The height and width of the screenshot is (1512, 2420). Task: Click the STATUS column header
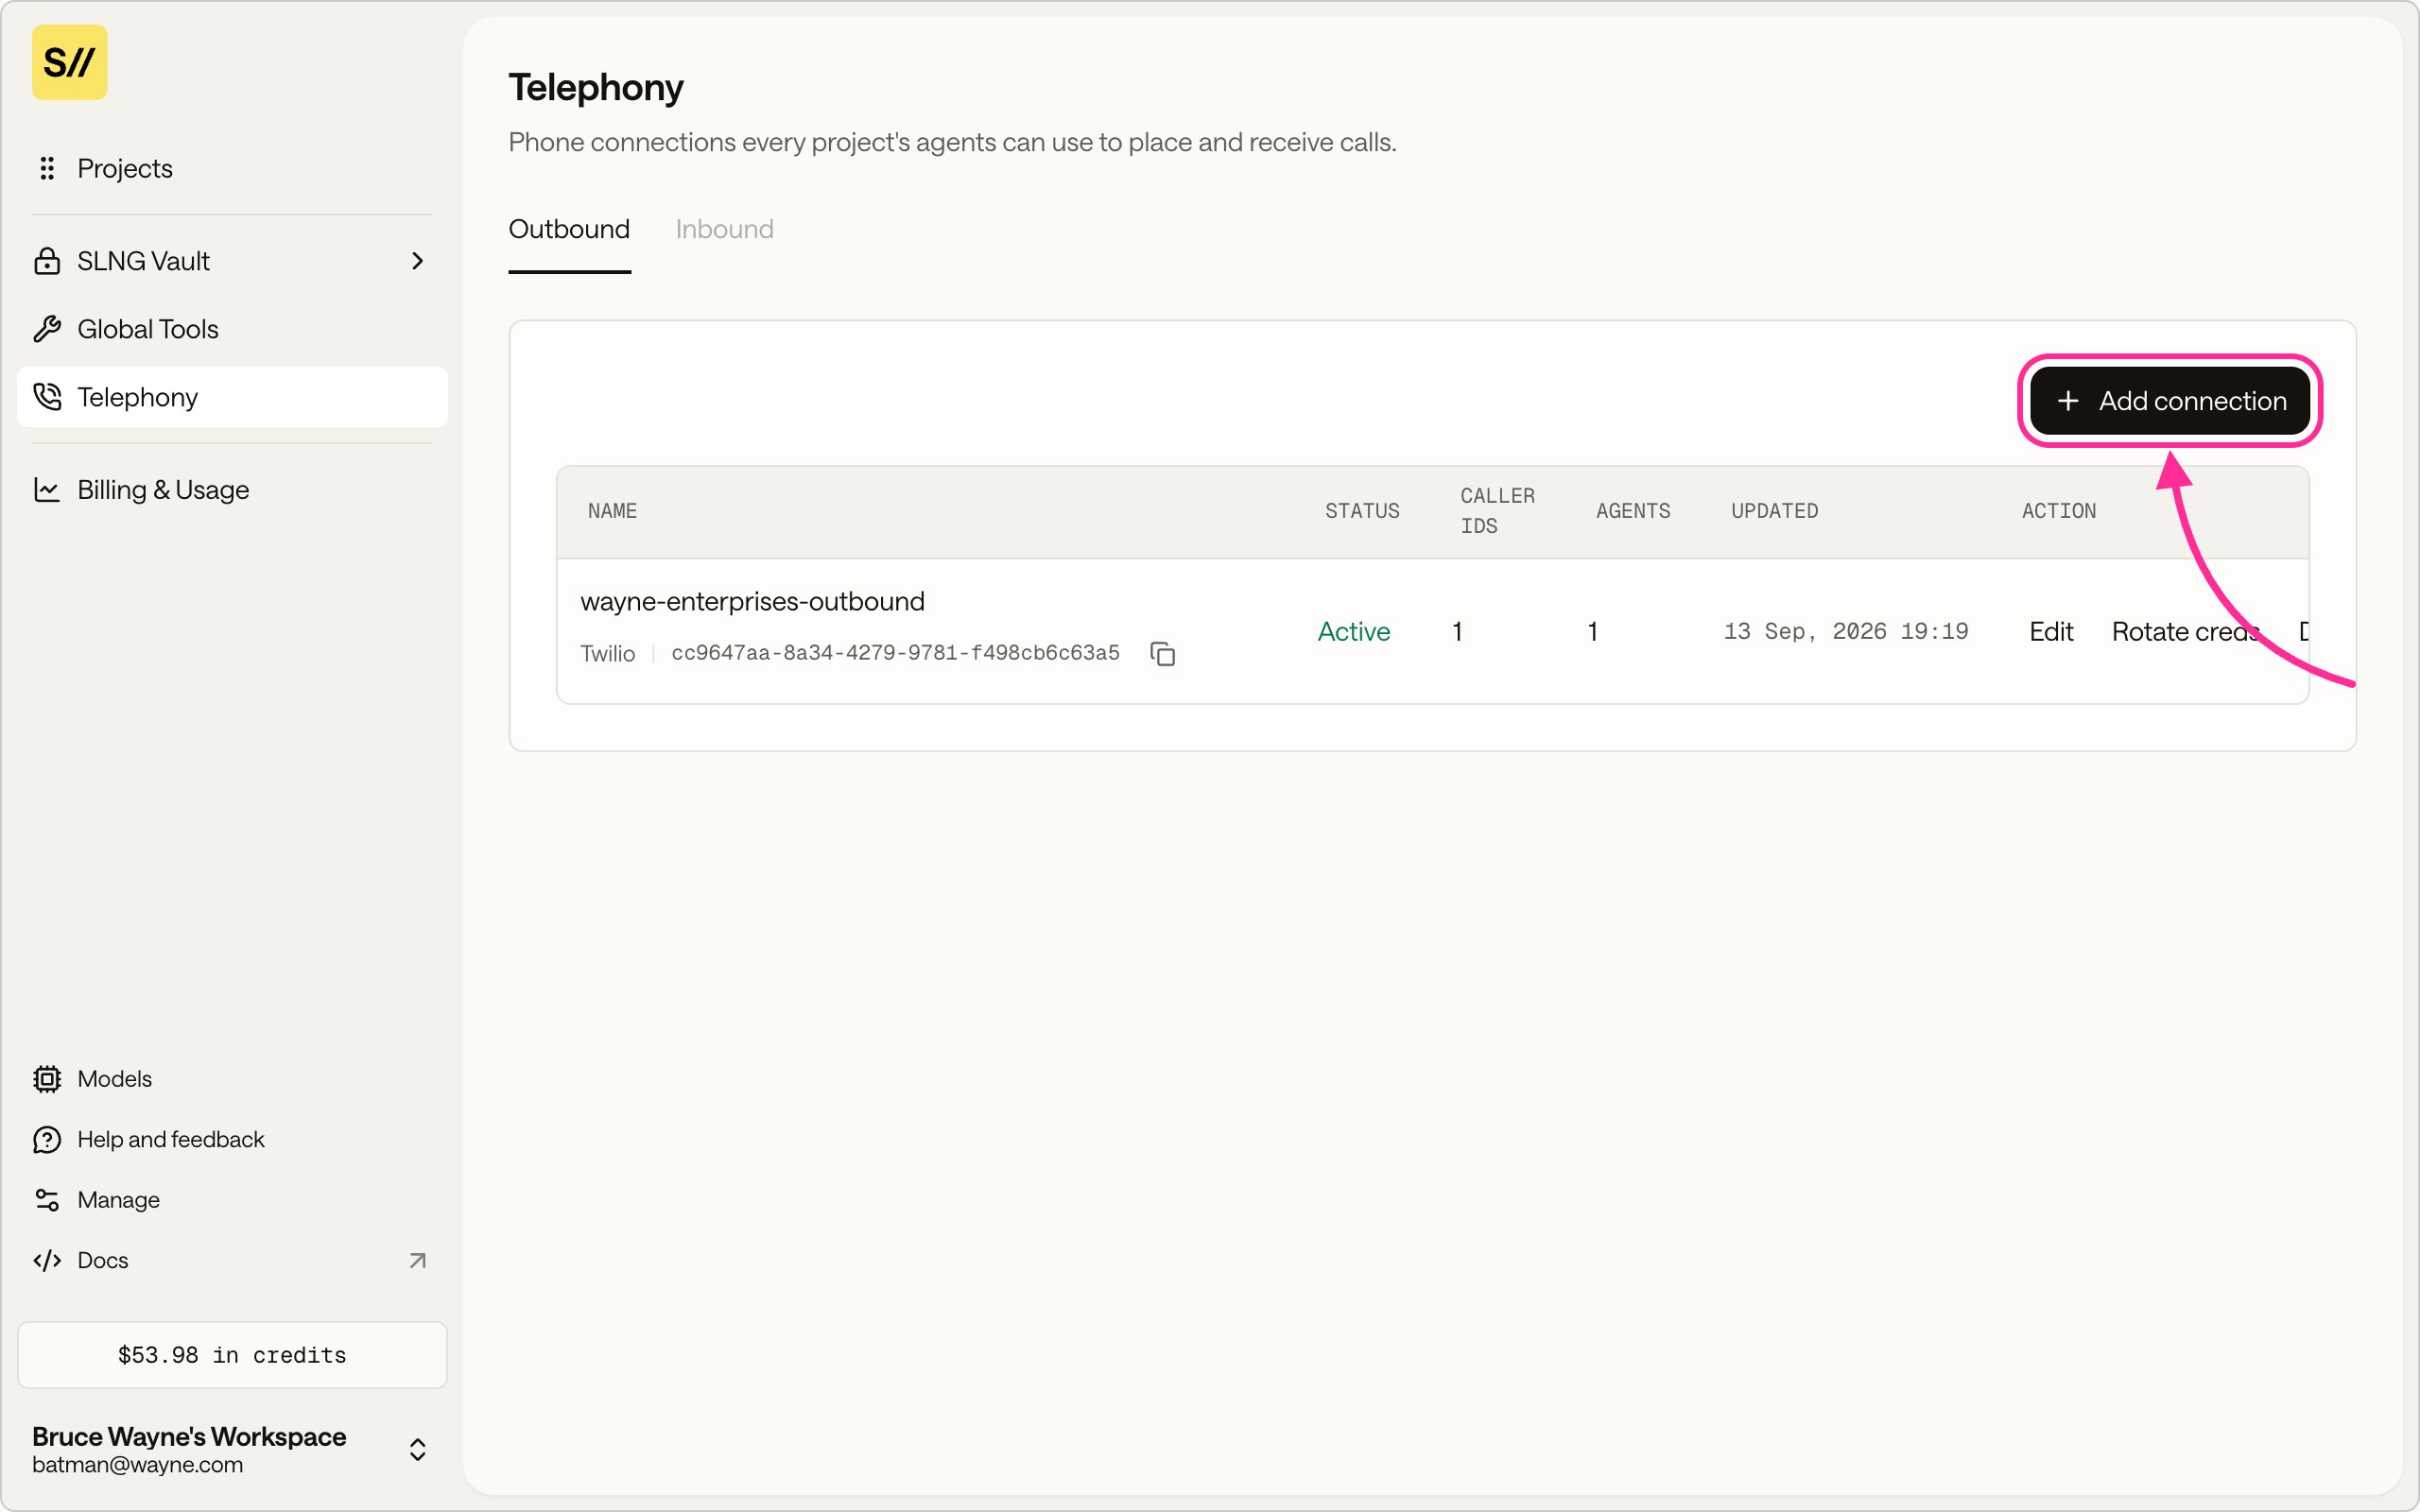point(1362,511)
